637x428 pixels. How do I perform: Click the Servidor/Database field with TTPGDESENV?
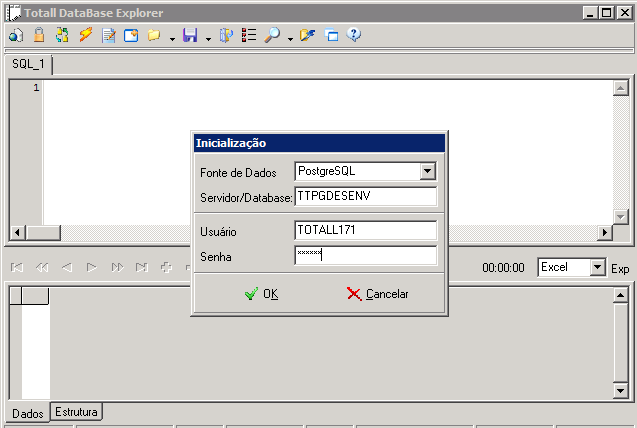365,196
